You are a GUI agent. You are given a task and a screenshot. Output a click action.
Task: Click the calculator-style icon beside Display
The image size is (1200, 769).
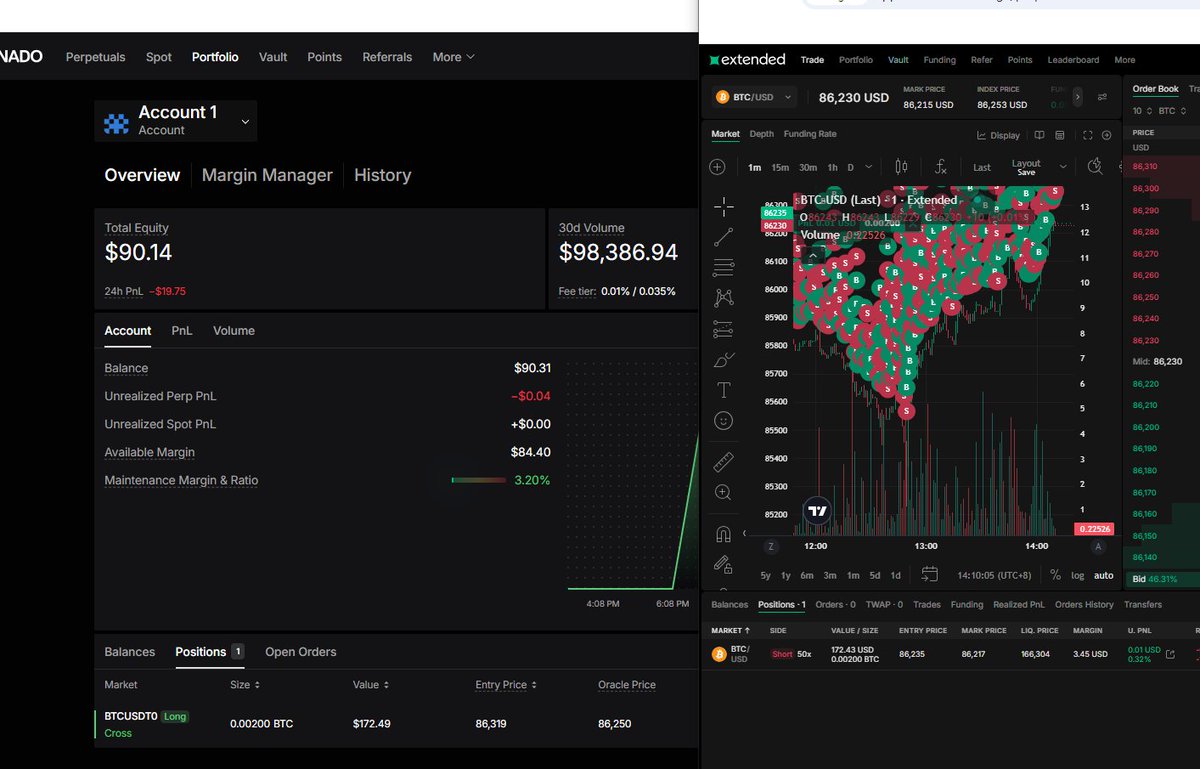[1061, 135]
